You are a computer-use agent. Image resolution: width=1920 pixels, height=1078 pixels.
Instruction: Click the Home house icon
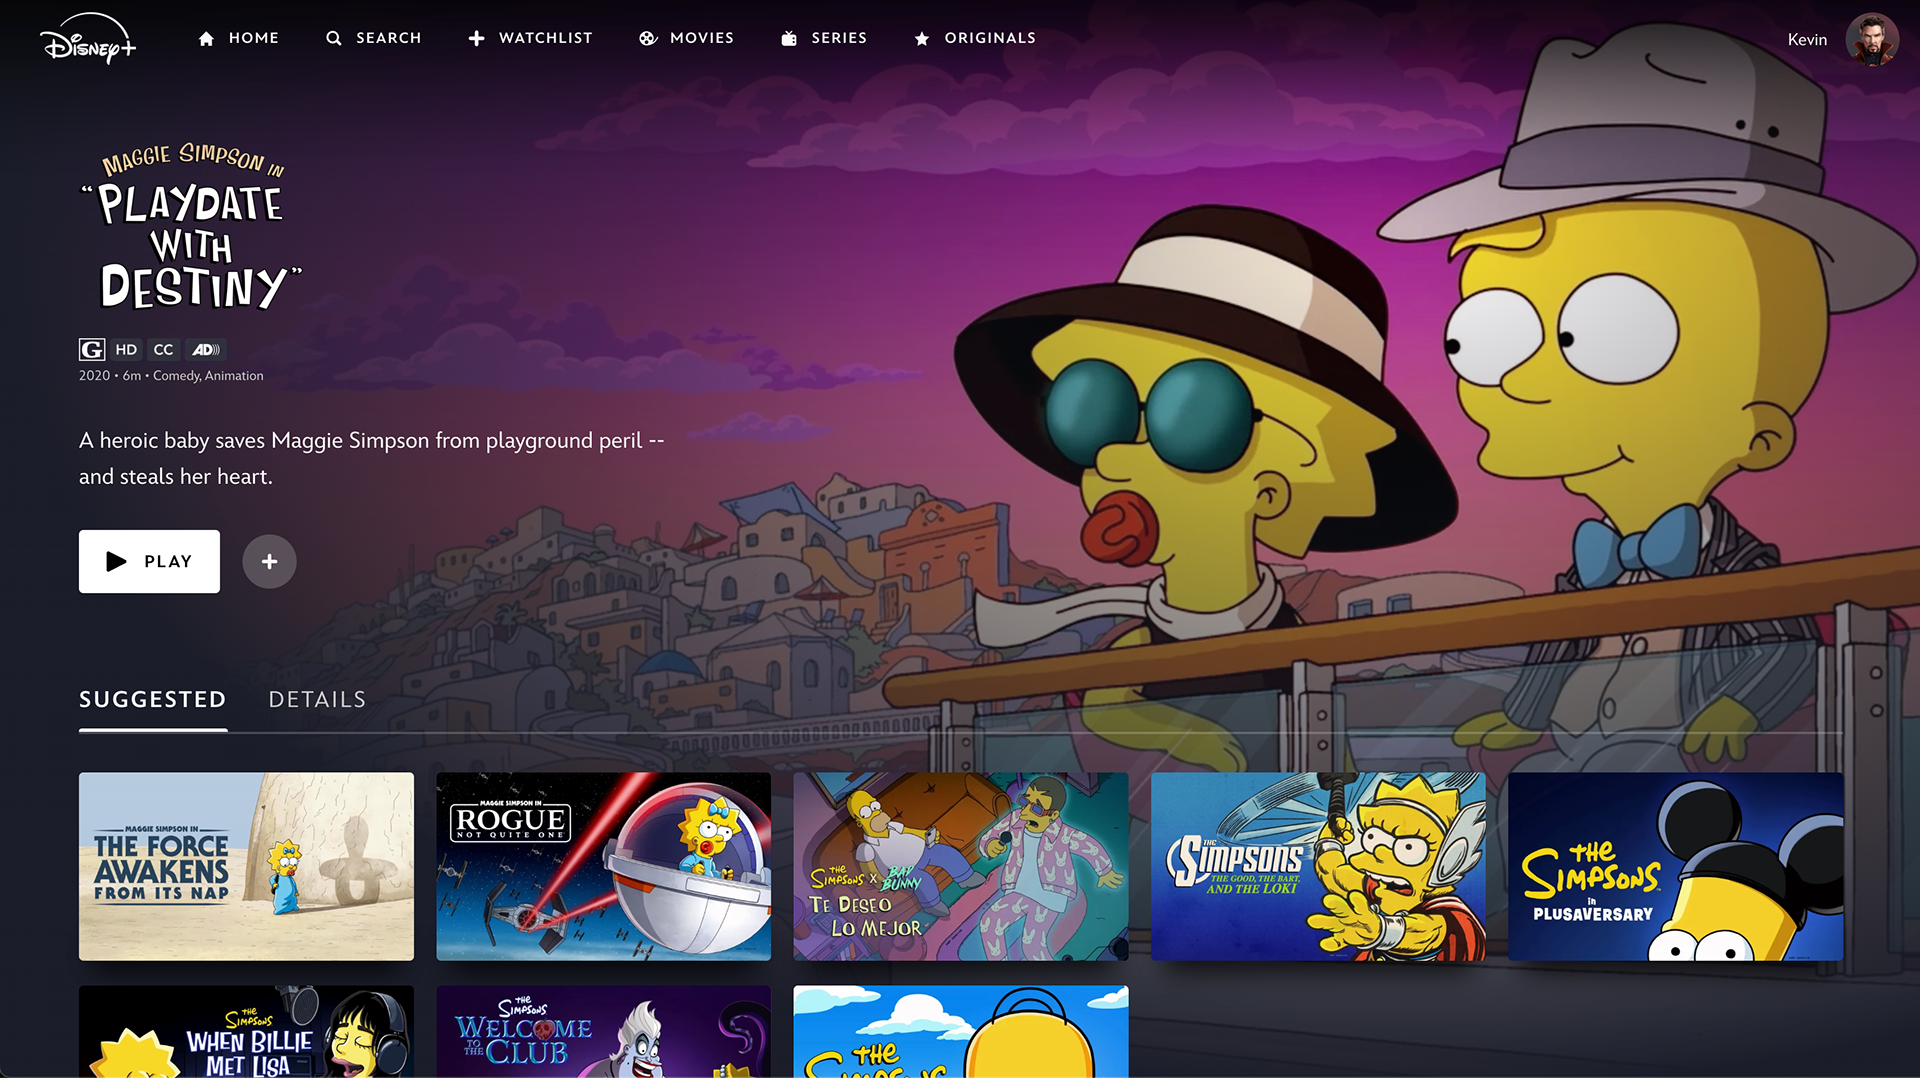click(x=206, y=38)
